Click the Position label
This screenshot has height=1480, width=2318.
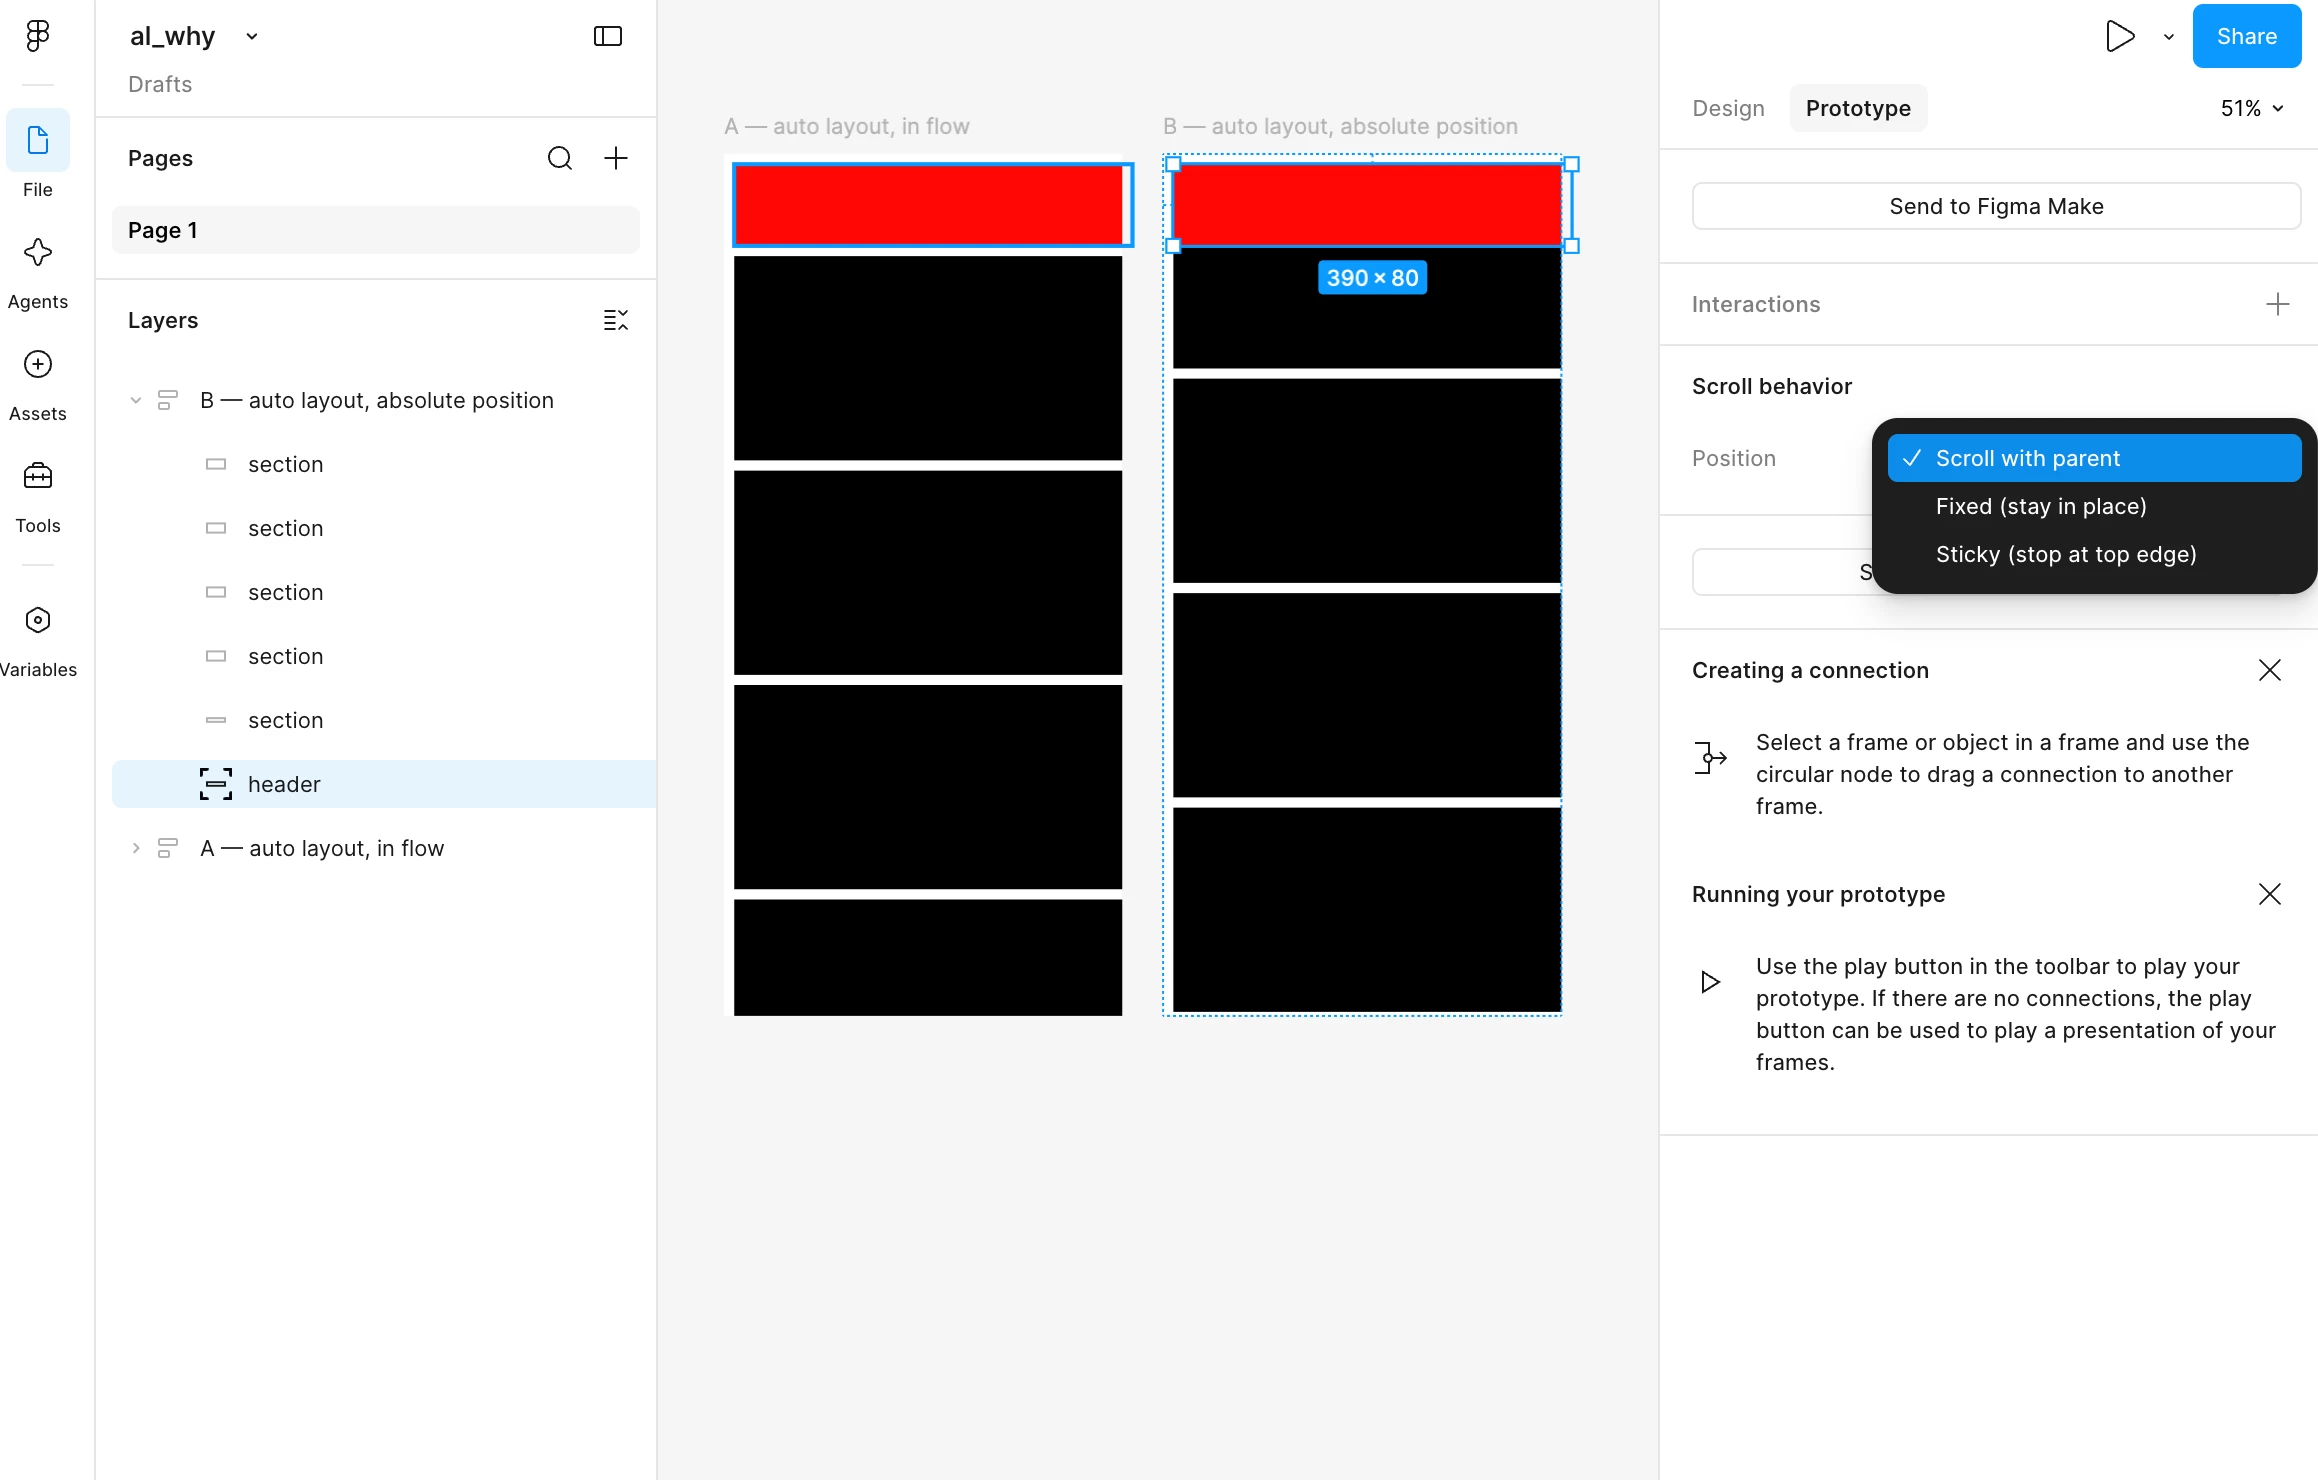(1734, 458)
